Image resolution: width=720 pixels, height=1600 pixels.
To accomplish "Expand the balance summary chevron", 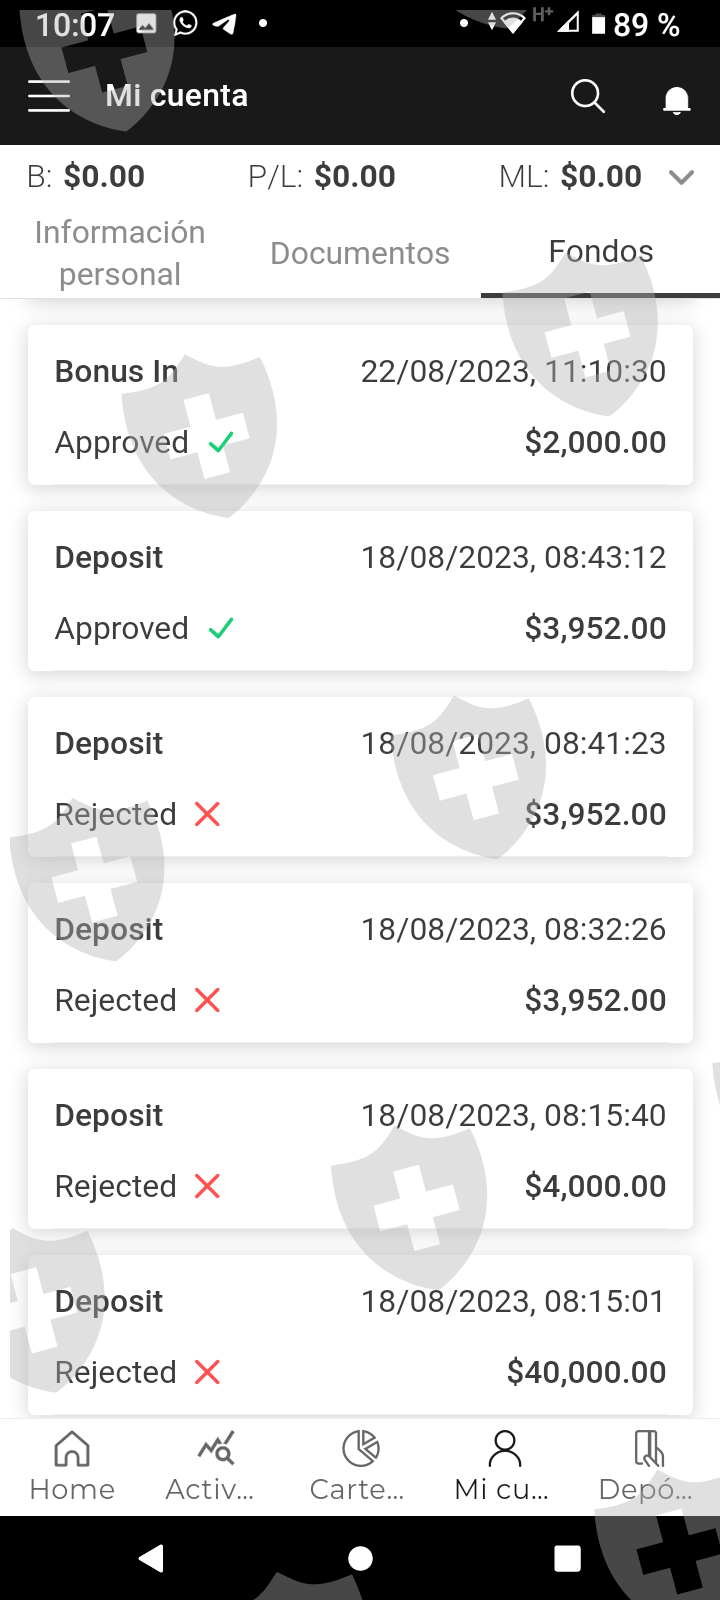I will point(681,177).
